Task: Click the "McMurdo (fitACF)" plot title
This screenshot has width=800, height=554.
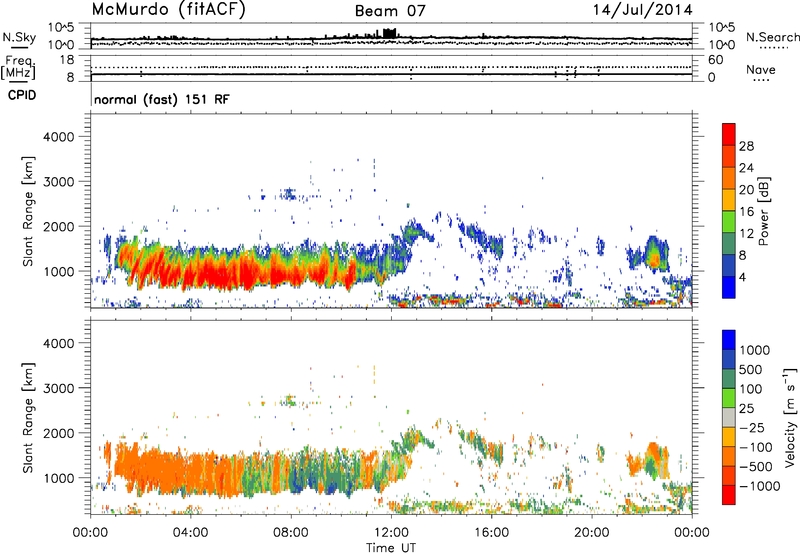Action: pyautogui.click(x=168, y=10)
